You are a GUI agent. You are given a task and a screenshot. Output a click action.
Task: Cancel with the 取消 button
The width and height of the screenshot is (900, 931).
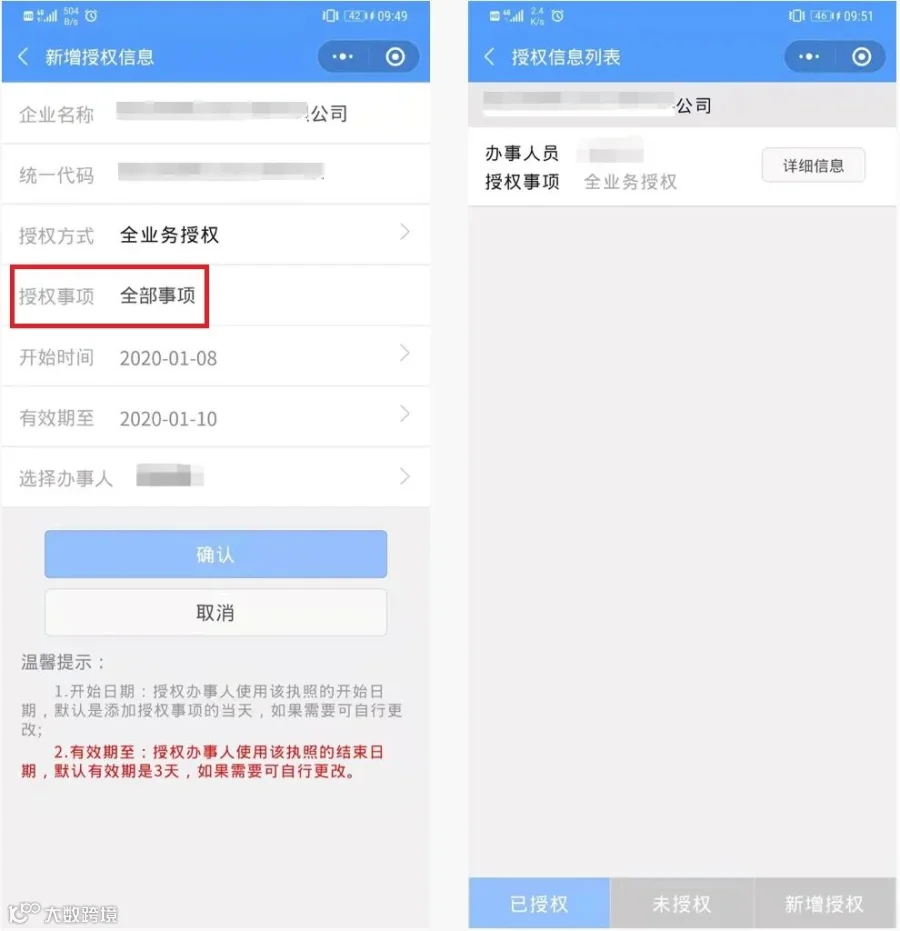point(216,612)
